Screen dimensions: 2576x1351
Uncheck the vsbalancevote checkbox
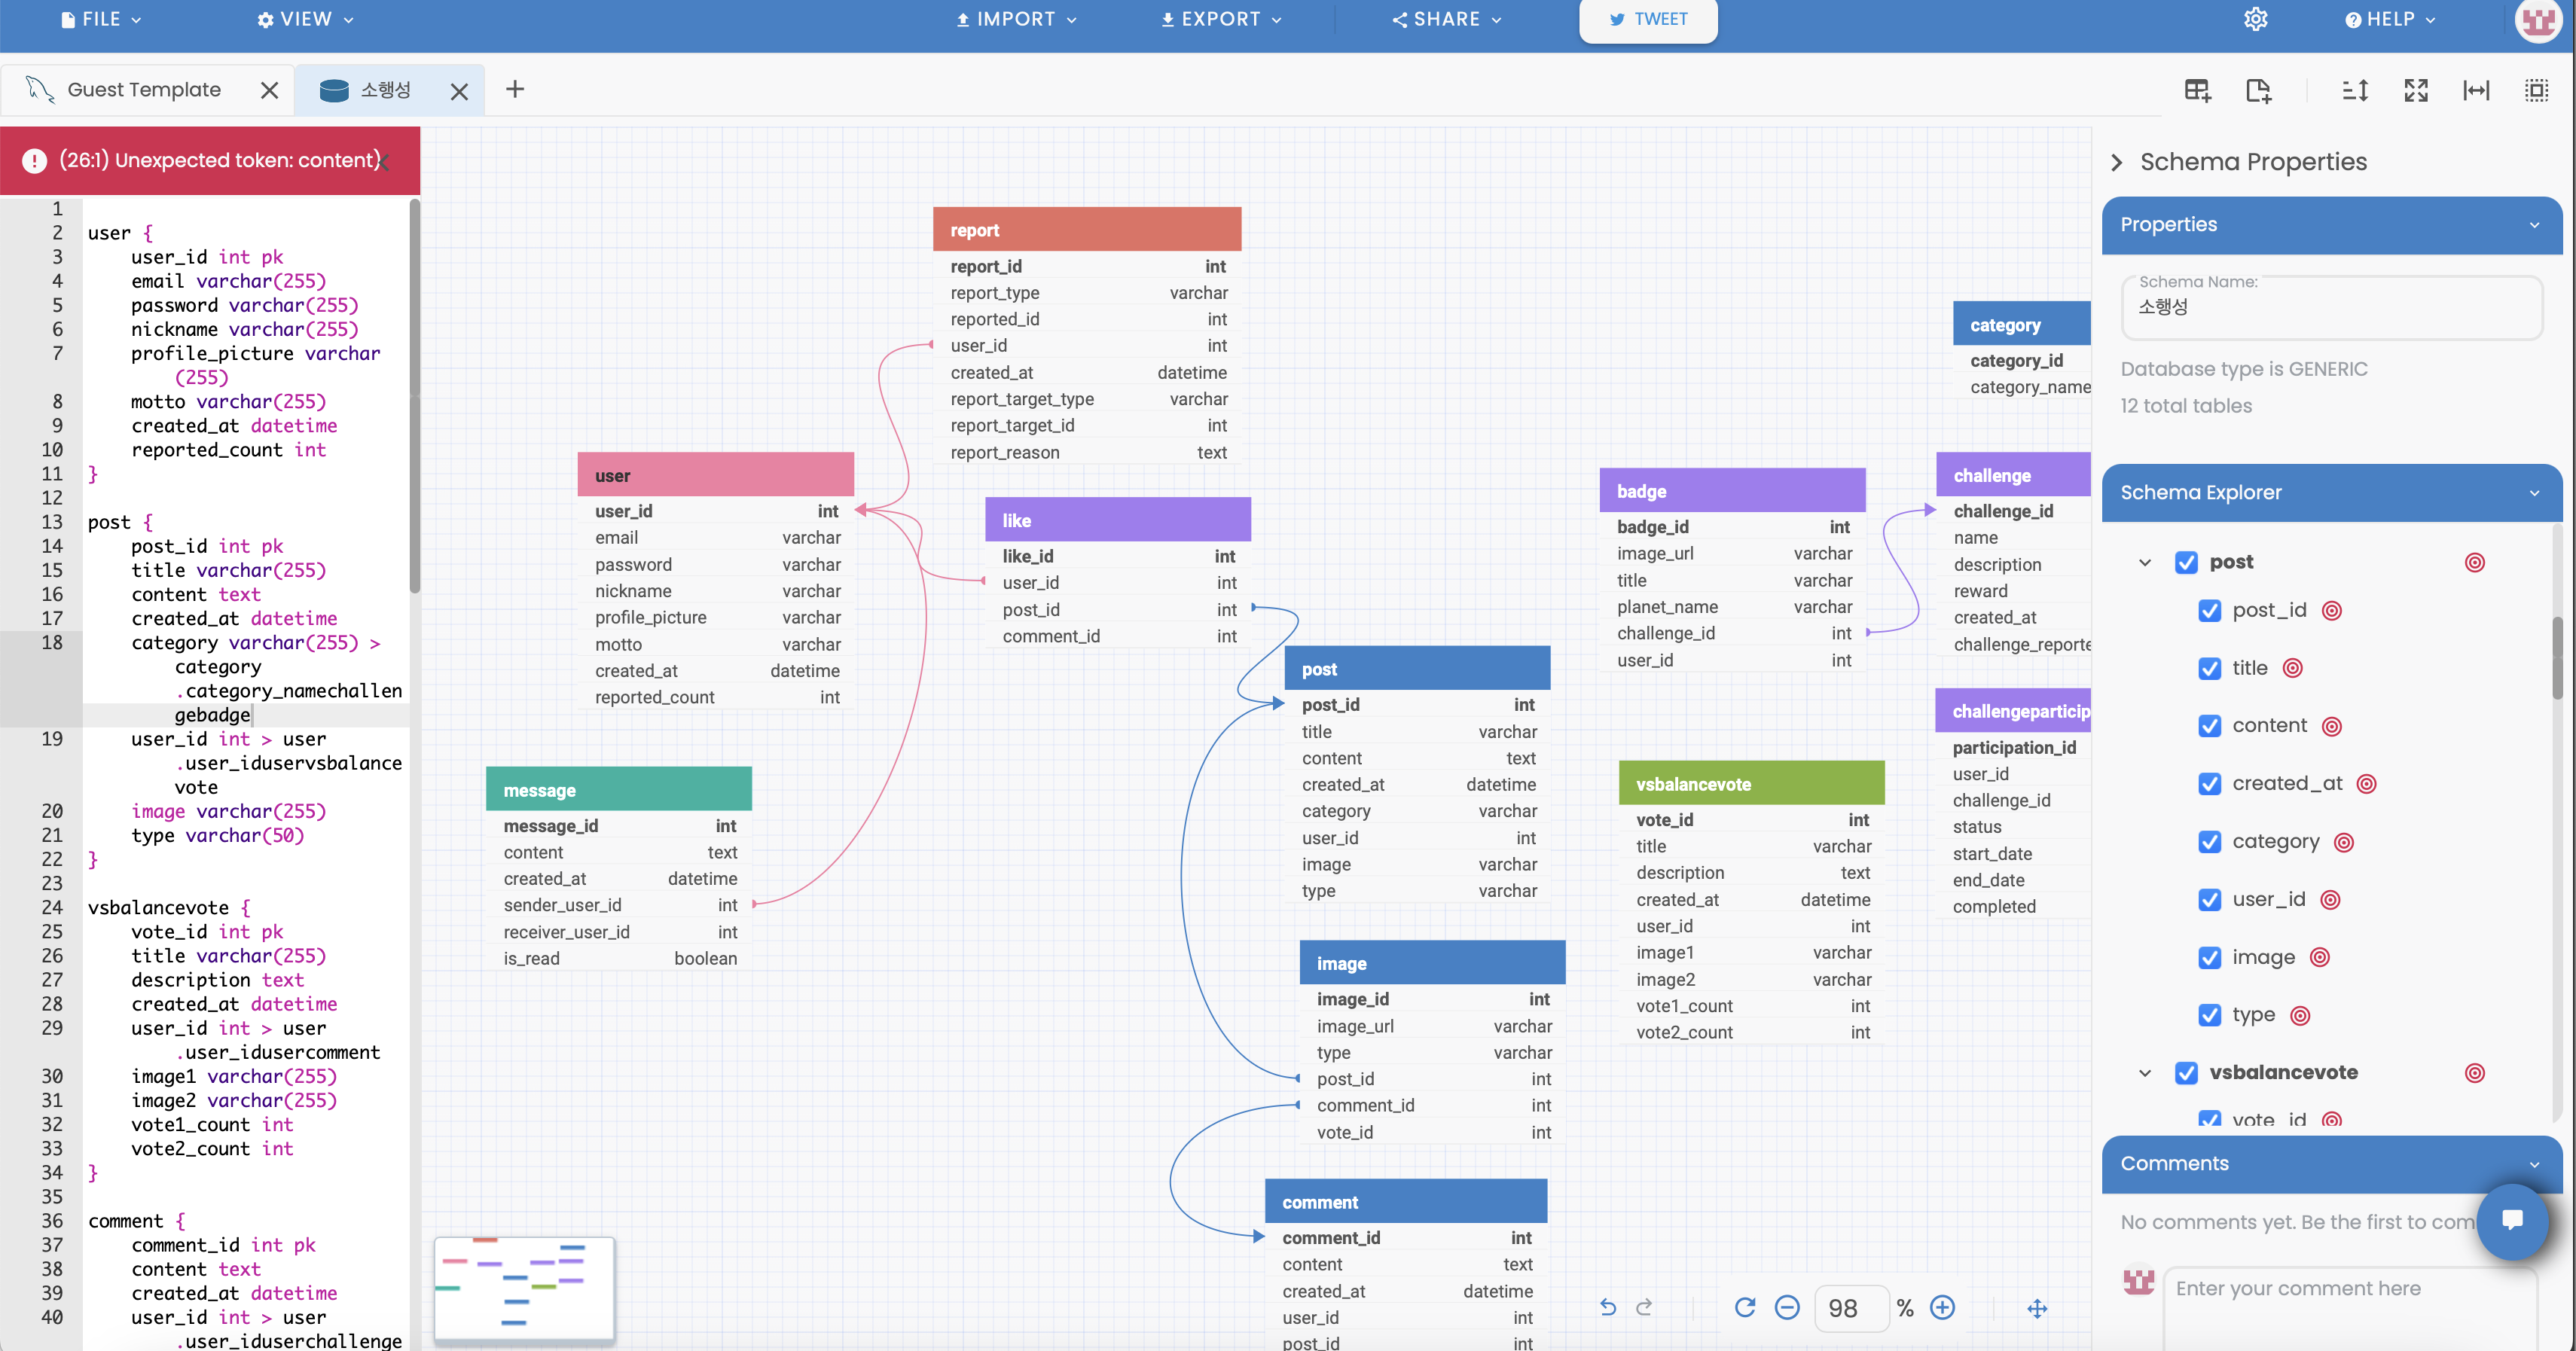[2186, 1073]
